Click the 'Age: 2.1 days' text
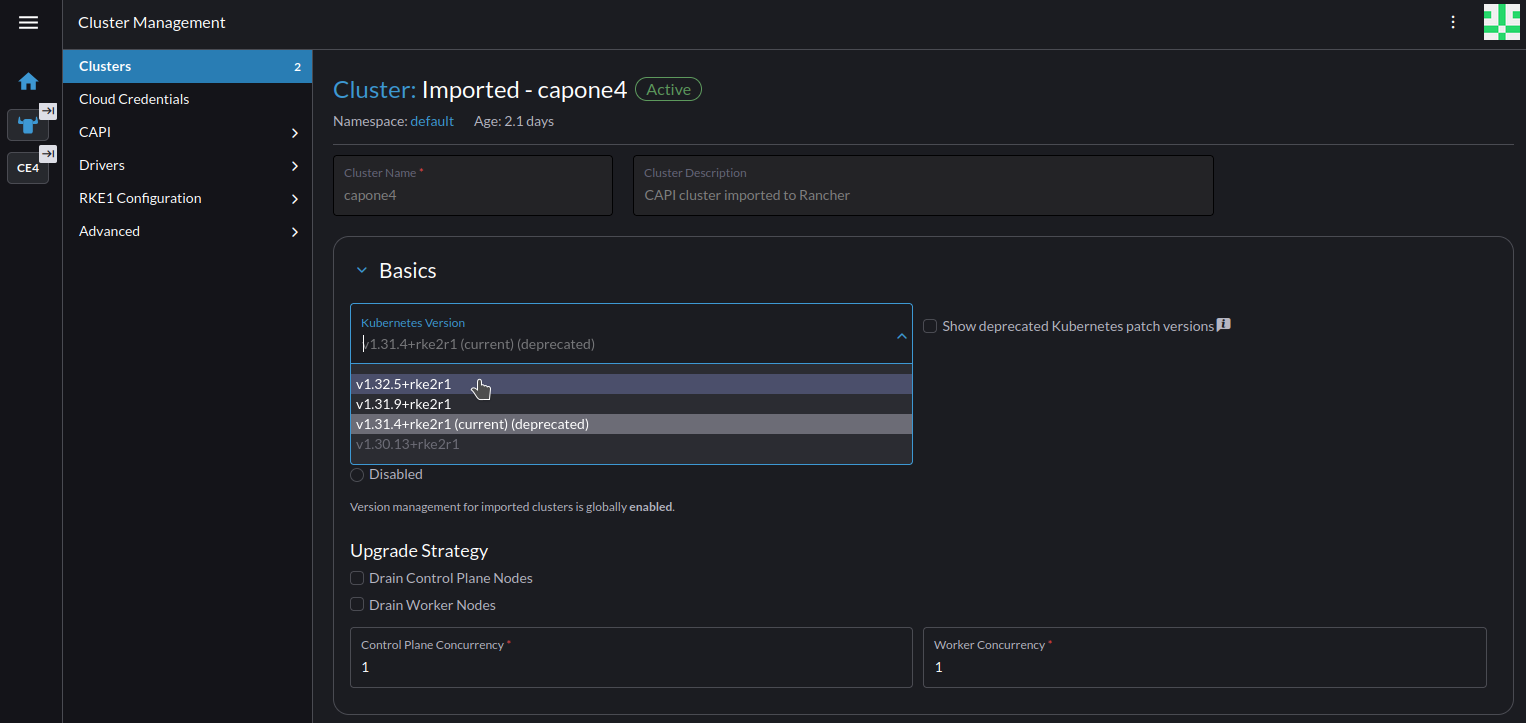Image resolution: width=1526 pixels, height=723 pixels. pos(514,121)
